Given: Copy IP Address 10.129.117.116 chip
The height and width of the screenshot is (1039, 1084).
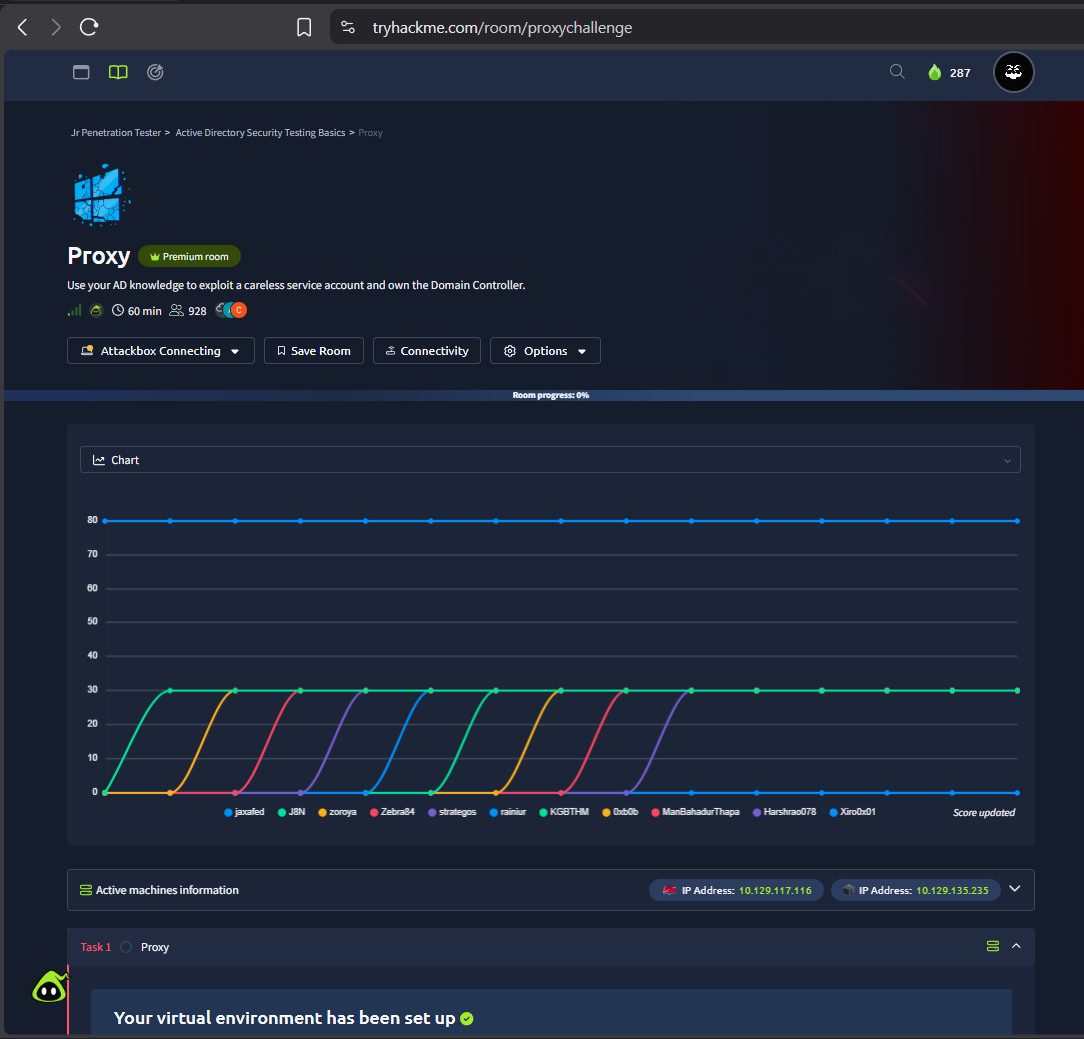Looking at the screenshot, I should click(x=736, y=890).
